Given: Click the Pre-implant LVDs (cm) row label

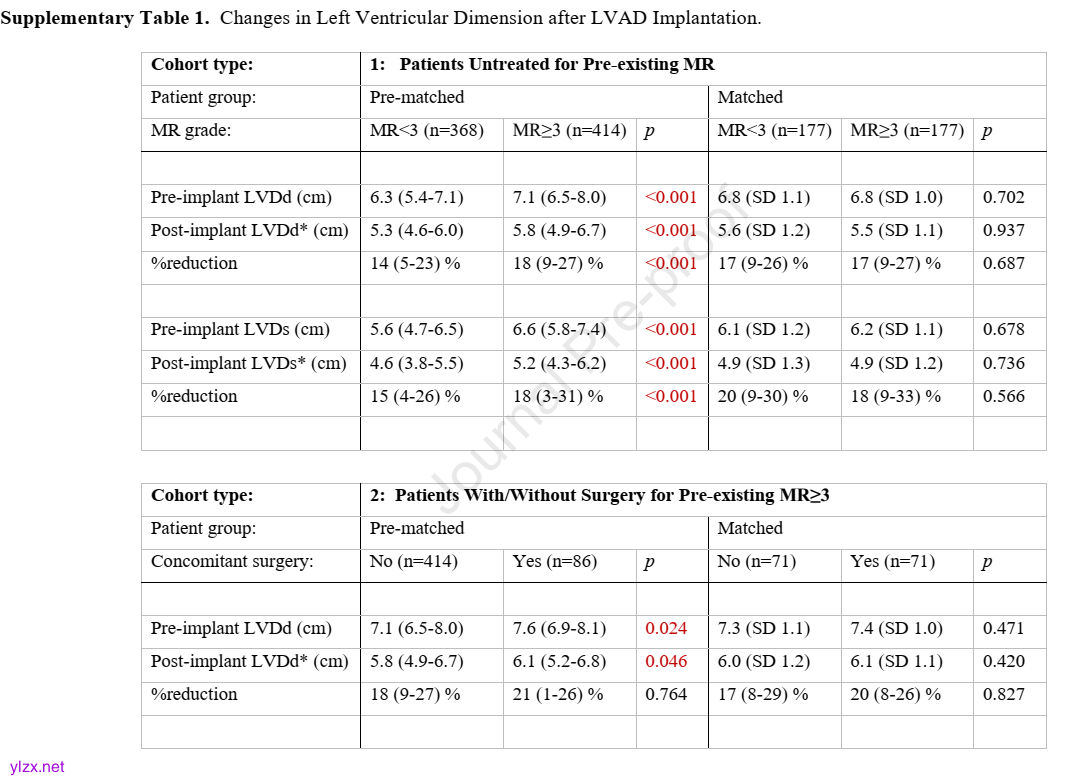Looking at the screenshot, I should click(x=240, y=330).
